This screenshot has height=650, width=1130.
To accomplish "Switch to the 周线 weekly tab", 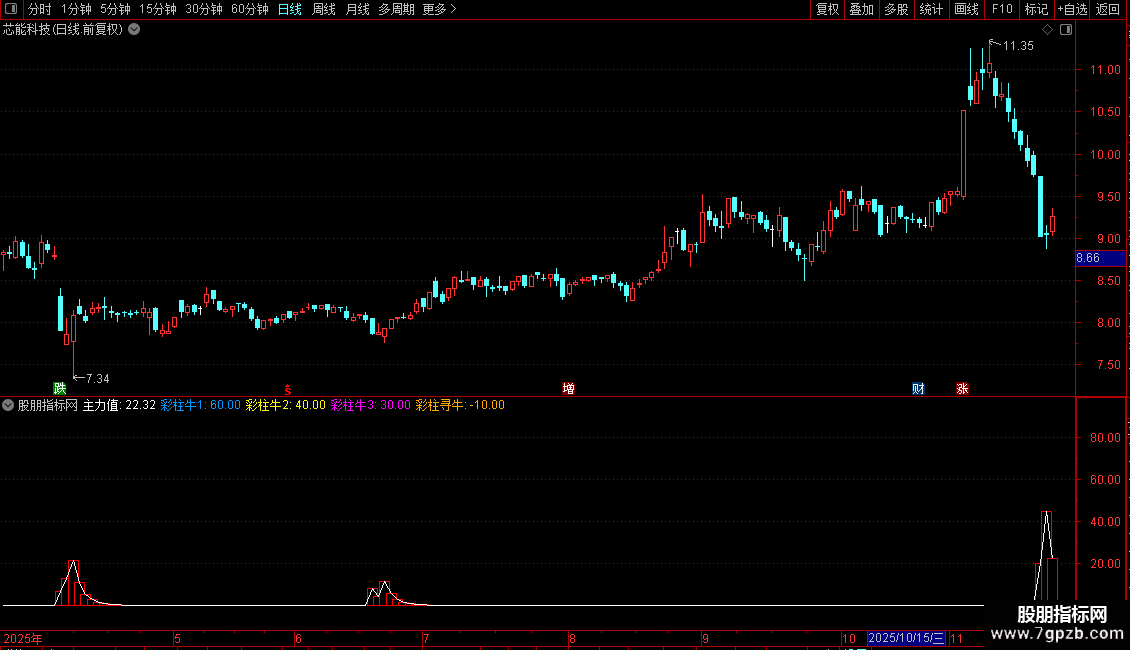I will coord(324,9).
